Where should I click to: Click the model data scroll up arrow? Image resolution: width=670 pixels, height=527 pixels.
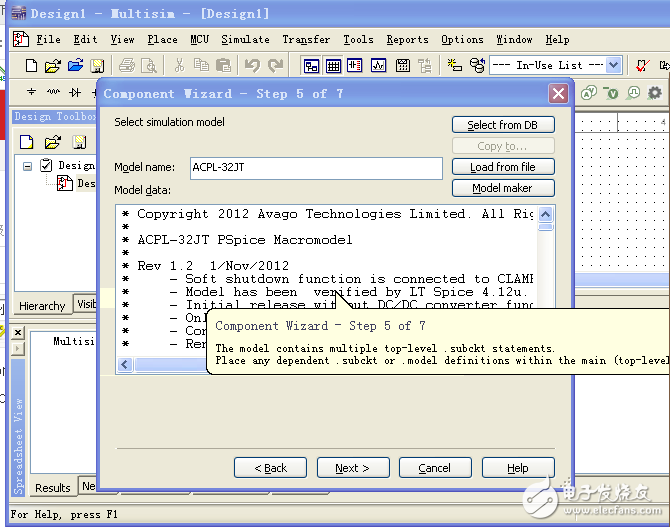click(x=546, y=214)
